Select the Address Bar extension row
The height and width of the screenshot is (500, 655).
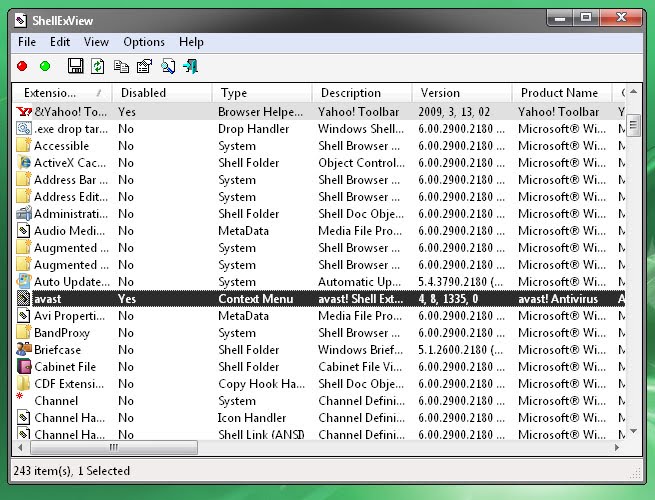pyautogui.click(x=320, y=180)
